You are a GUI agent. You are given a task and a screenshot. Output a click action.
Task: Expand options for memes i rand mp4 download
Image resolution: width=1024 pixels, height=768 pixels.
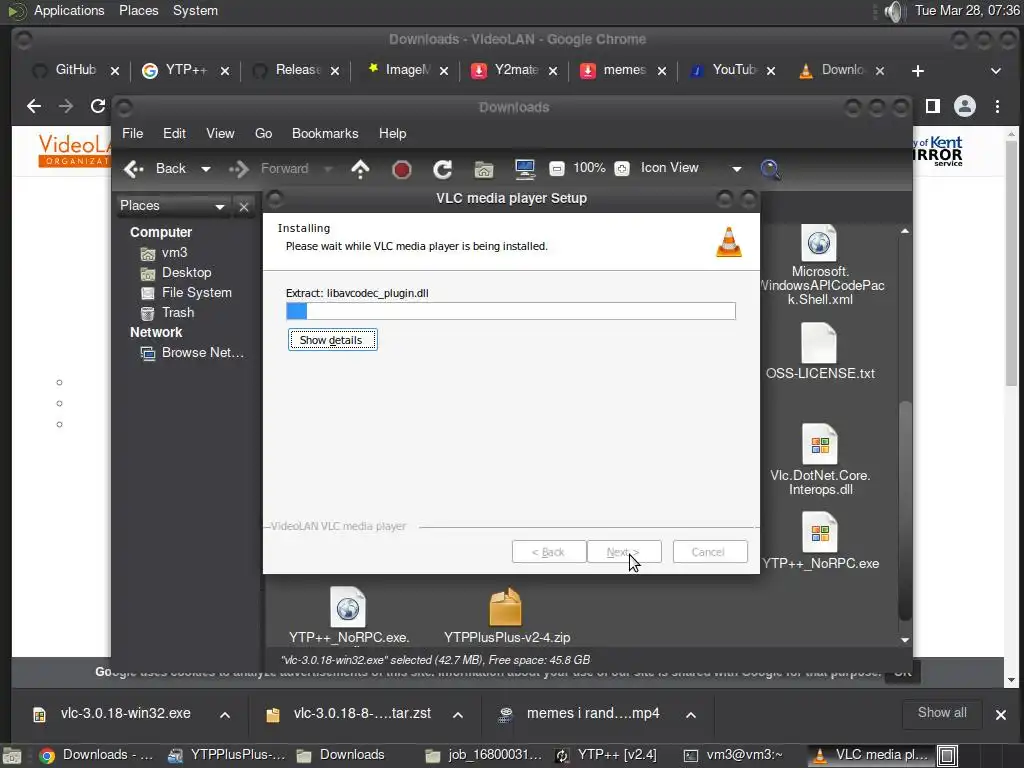click(x=690, y=715)
